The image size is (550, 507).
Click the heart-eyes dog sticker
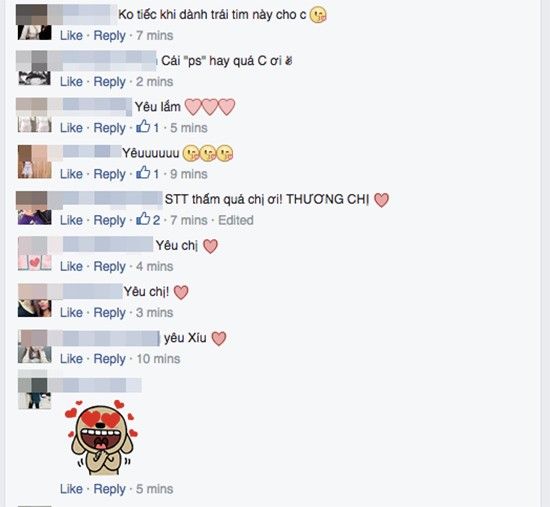pyautogui.click(x=101, y=438)
